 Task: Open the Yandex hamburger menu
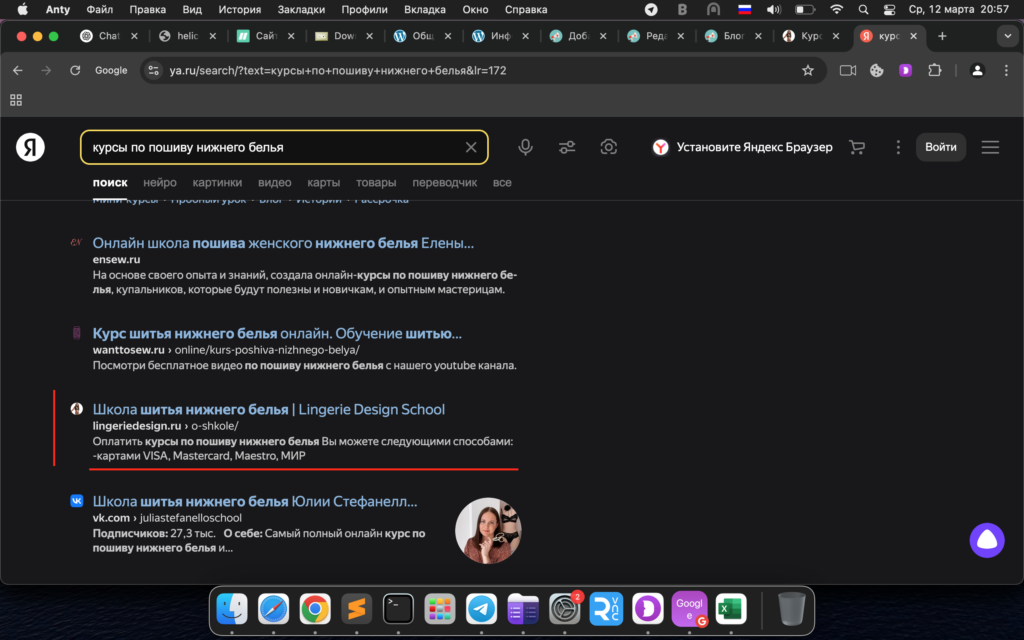(x=990, y=147)
